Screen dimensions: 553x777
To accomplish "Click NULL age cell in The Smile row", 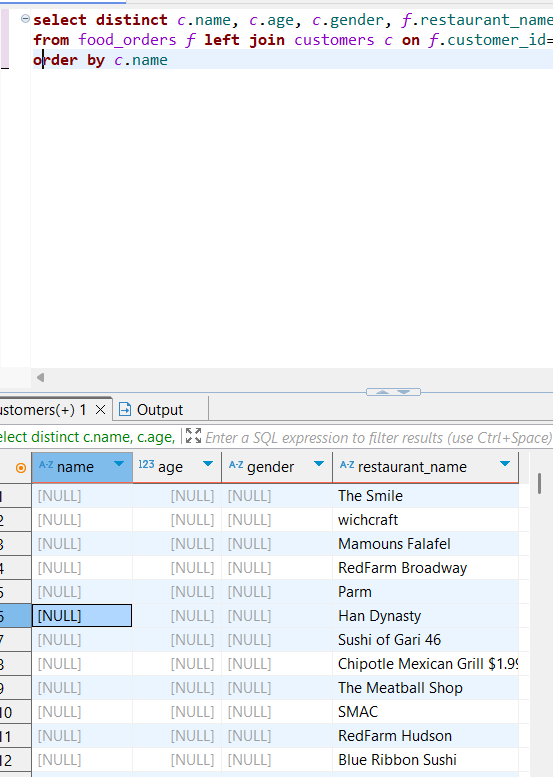I will point(177,496).
